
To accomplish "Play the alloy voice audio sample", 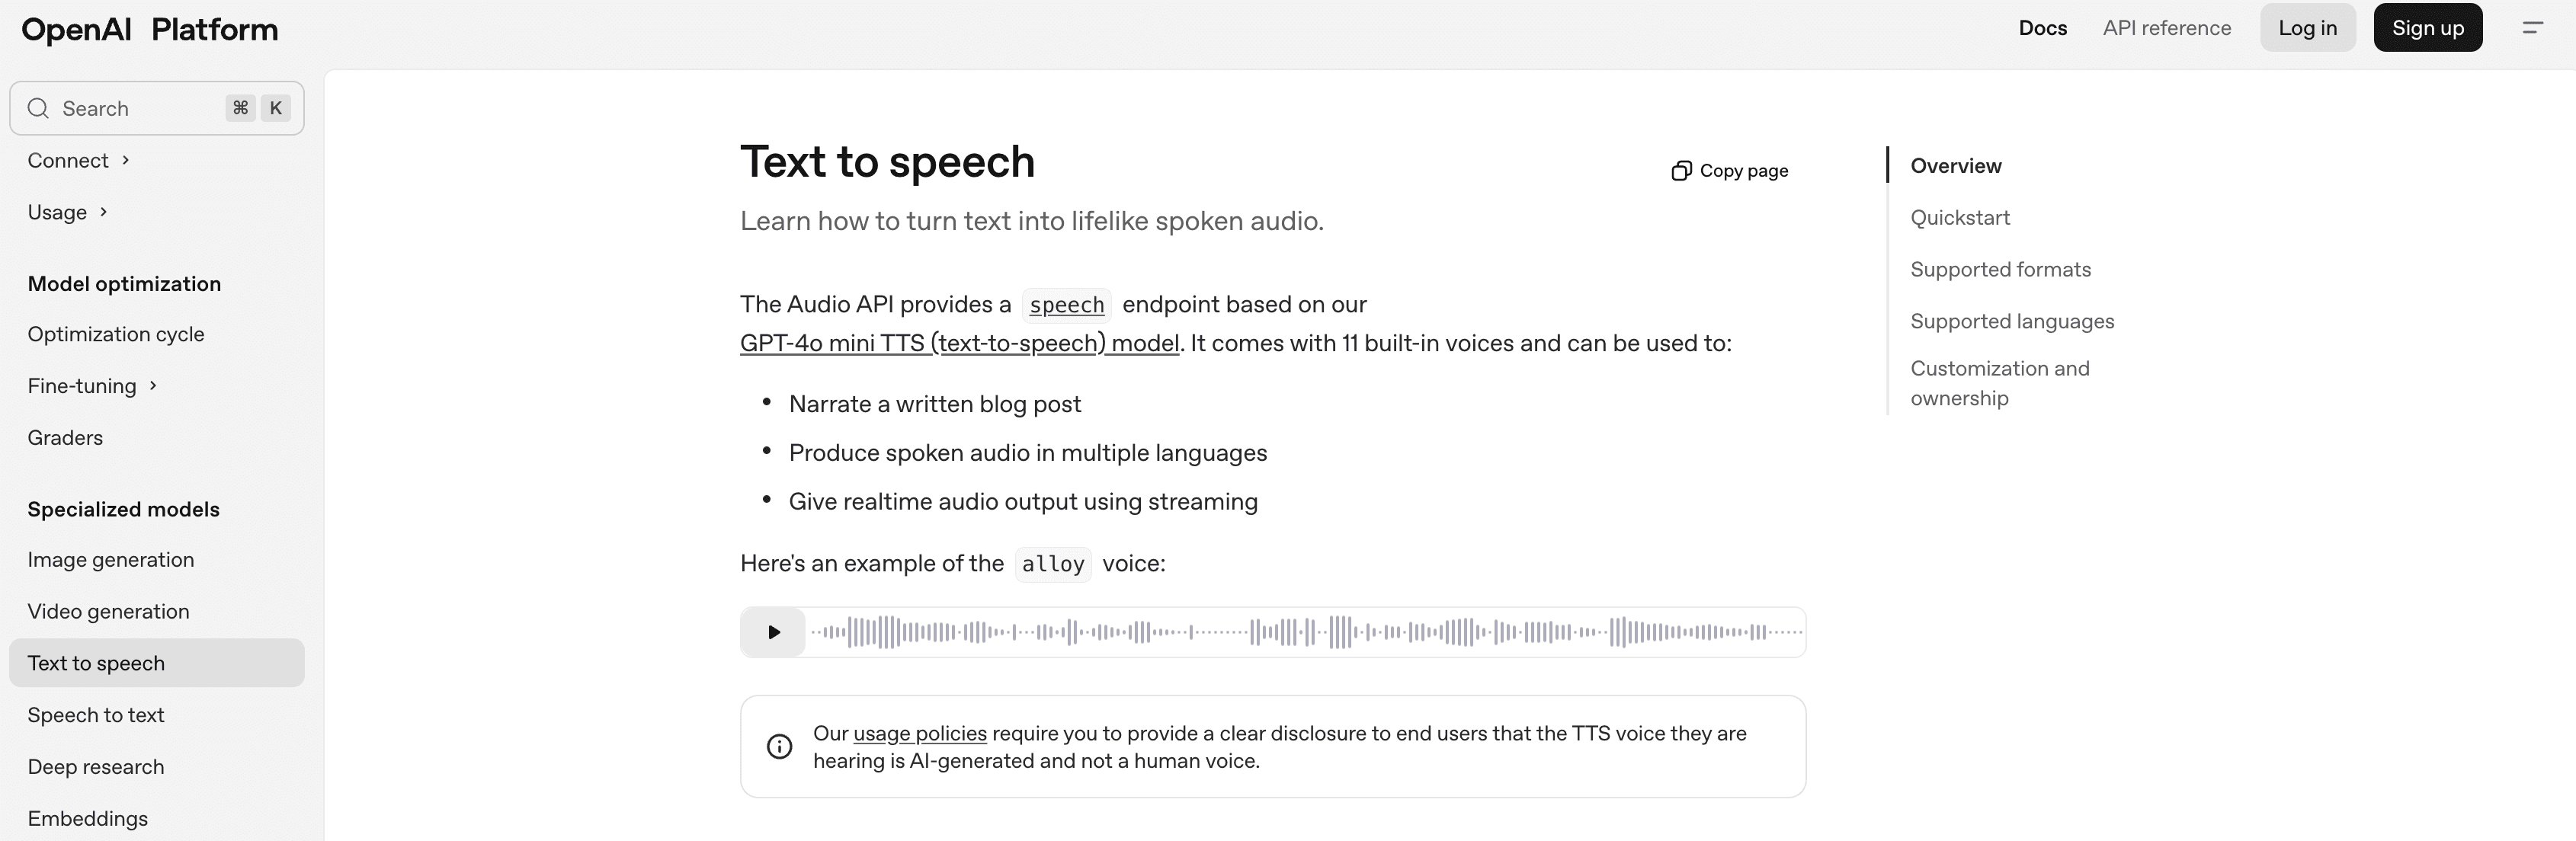I will [x=773, y=632].
